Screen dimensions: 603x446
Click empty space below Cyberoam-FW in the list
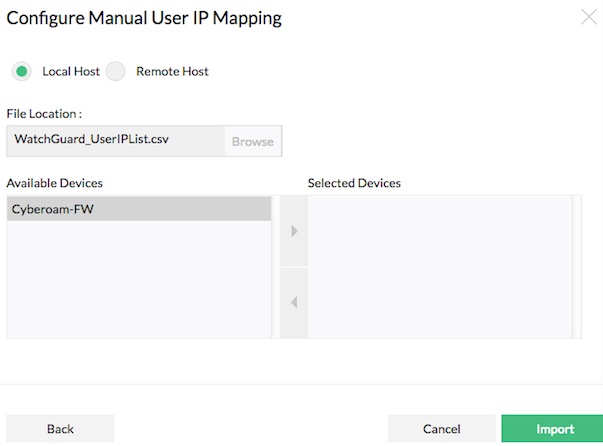[138, 280]
